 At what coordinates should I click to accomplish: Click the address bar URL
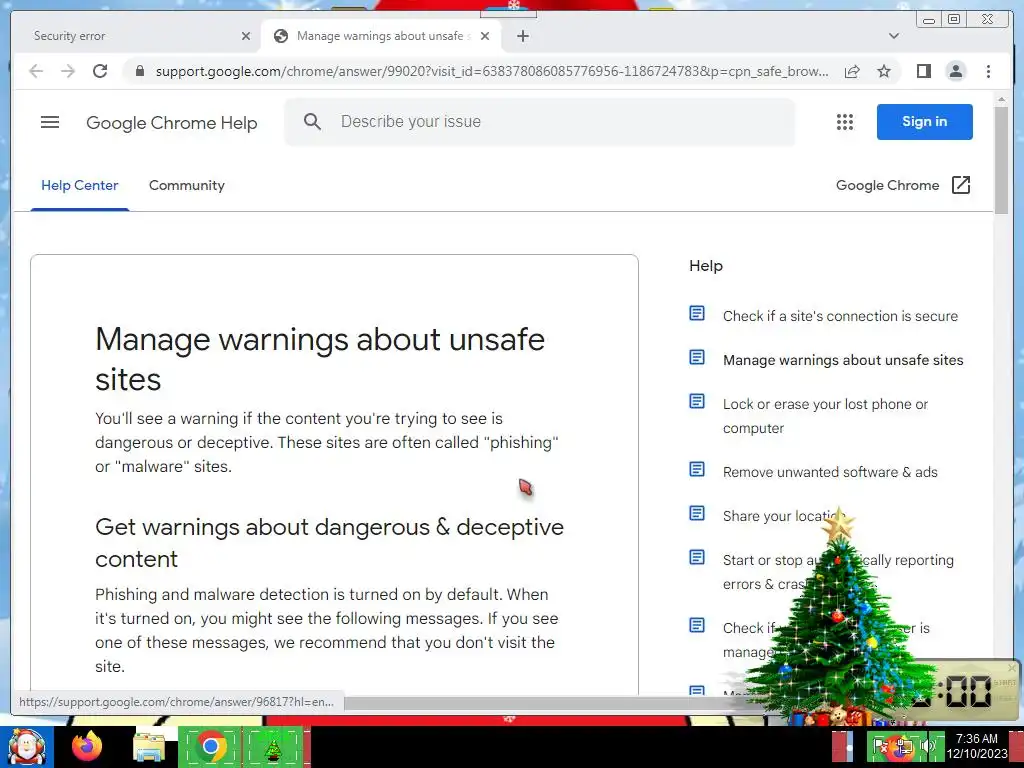(492, 71)
